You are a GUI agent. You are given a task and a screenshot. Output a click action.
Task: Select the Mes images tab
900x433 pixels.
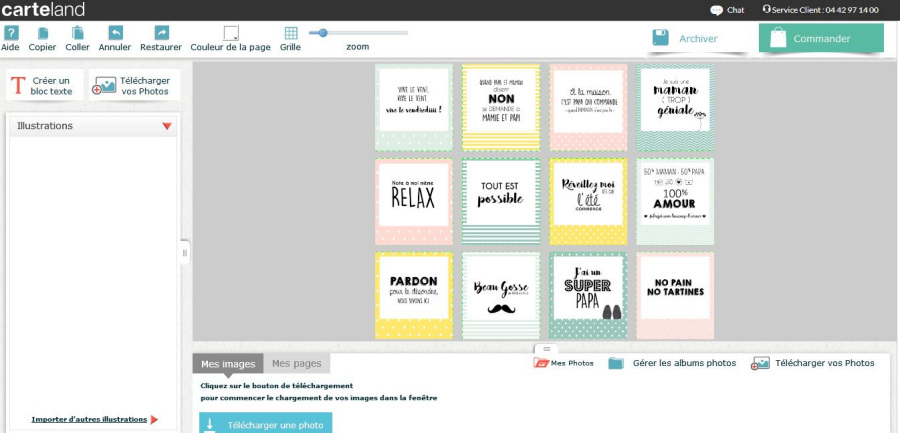(x=228, y=364)
